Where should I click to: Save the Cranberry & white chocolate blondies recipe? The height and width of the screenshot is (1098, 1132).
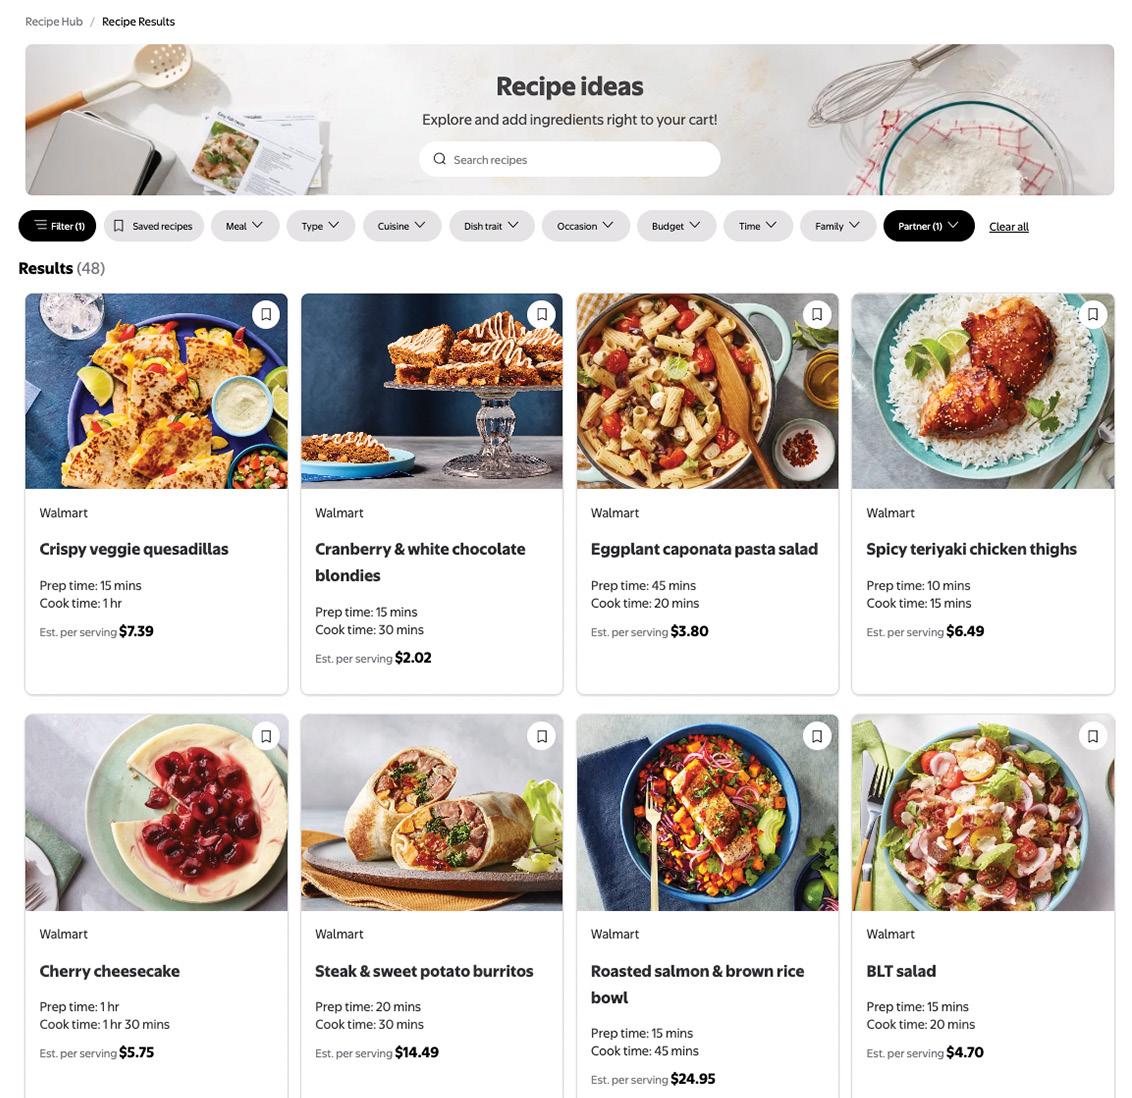(541, 315)
